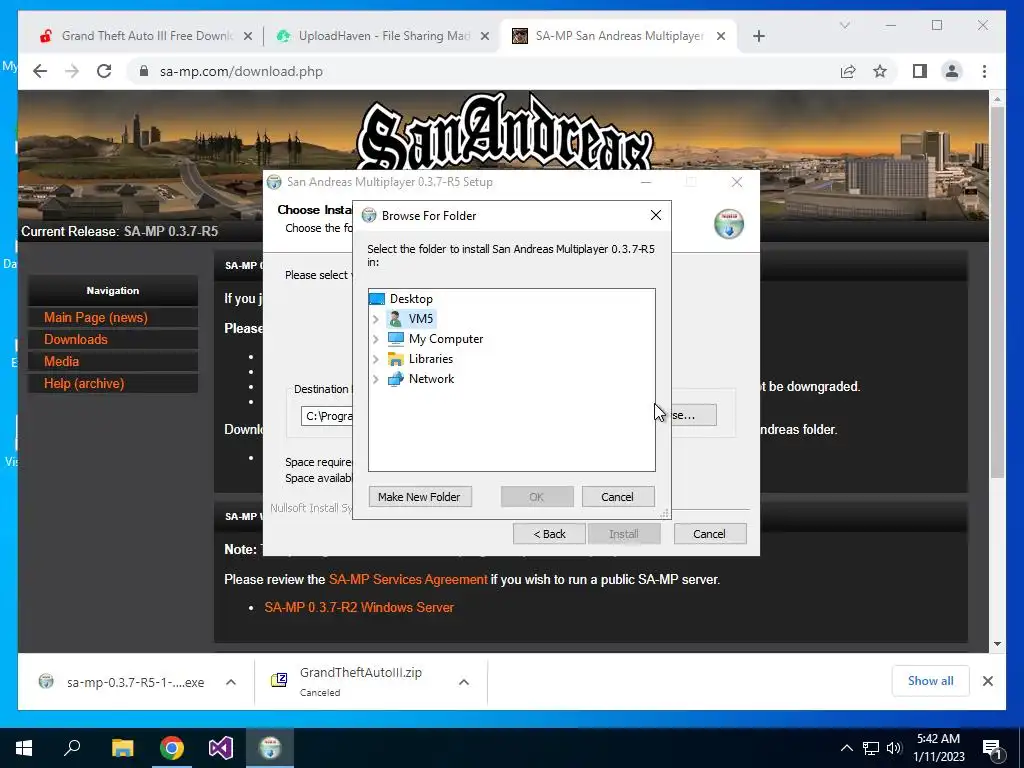The image size is (1024, 768).
Task: Reload the sa-mp.com page
Action: point(104,71)
